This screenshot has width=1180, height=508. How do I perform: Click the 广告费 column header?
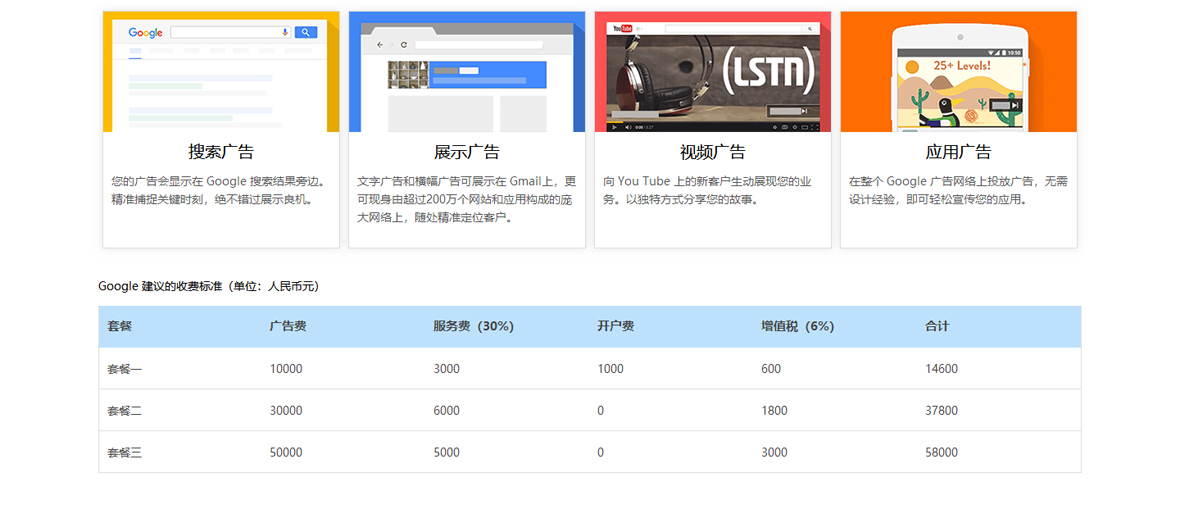coord(287,327)
